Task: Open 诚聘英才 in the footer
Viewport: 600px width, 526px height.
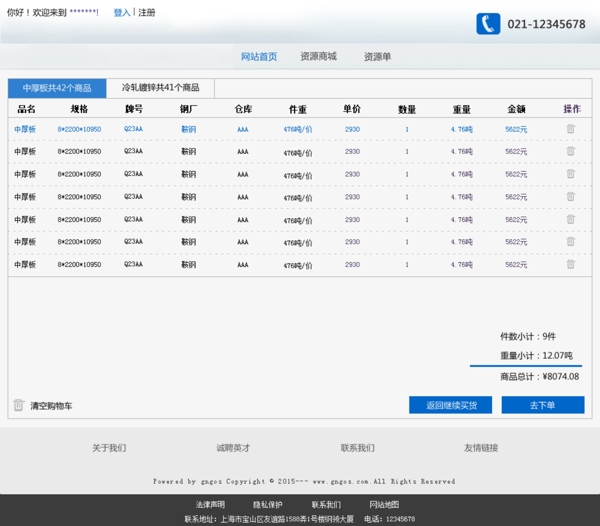Action: pyautogui.click(x=233, y=448)
